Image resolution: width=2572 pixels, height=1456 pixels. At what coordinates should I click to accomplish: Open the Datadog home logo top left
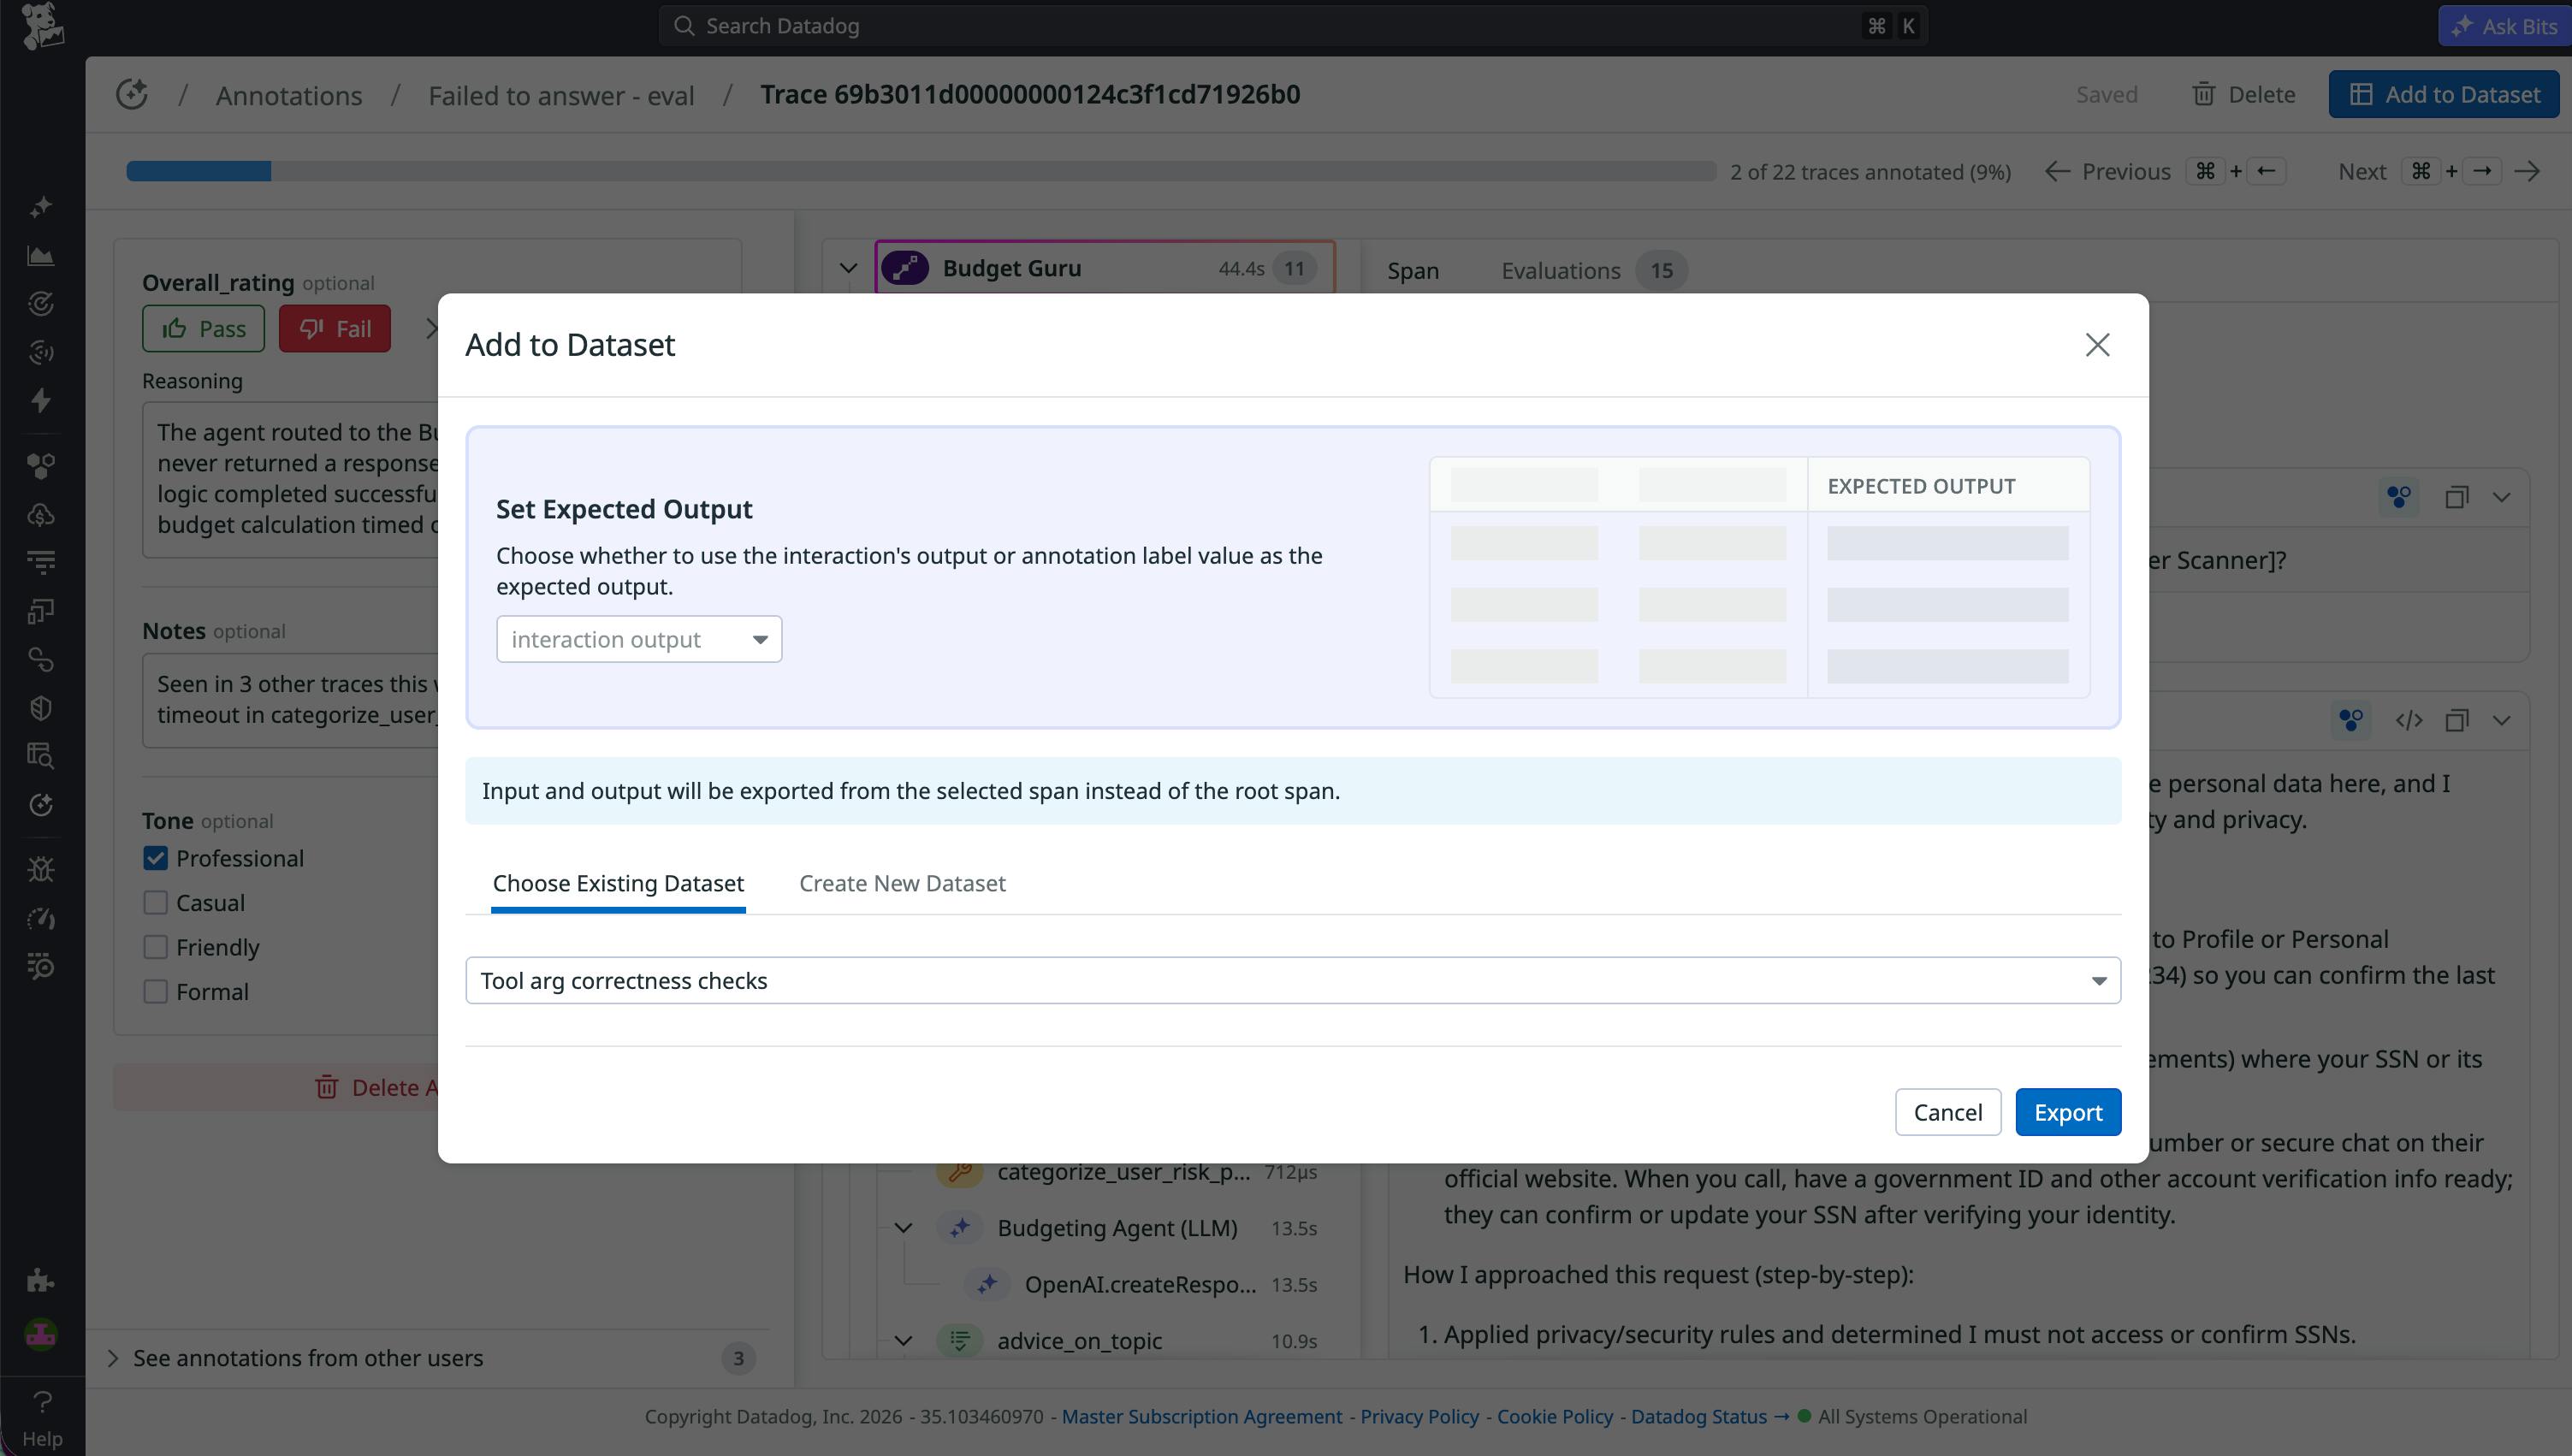point(43,25)
